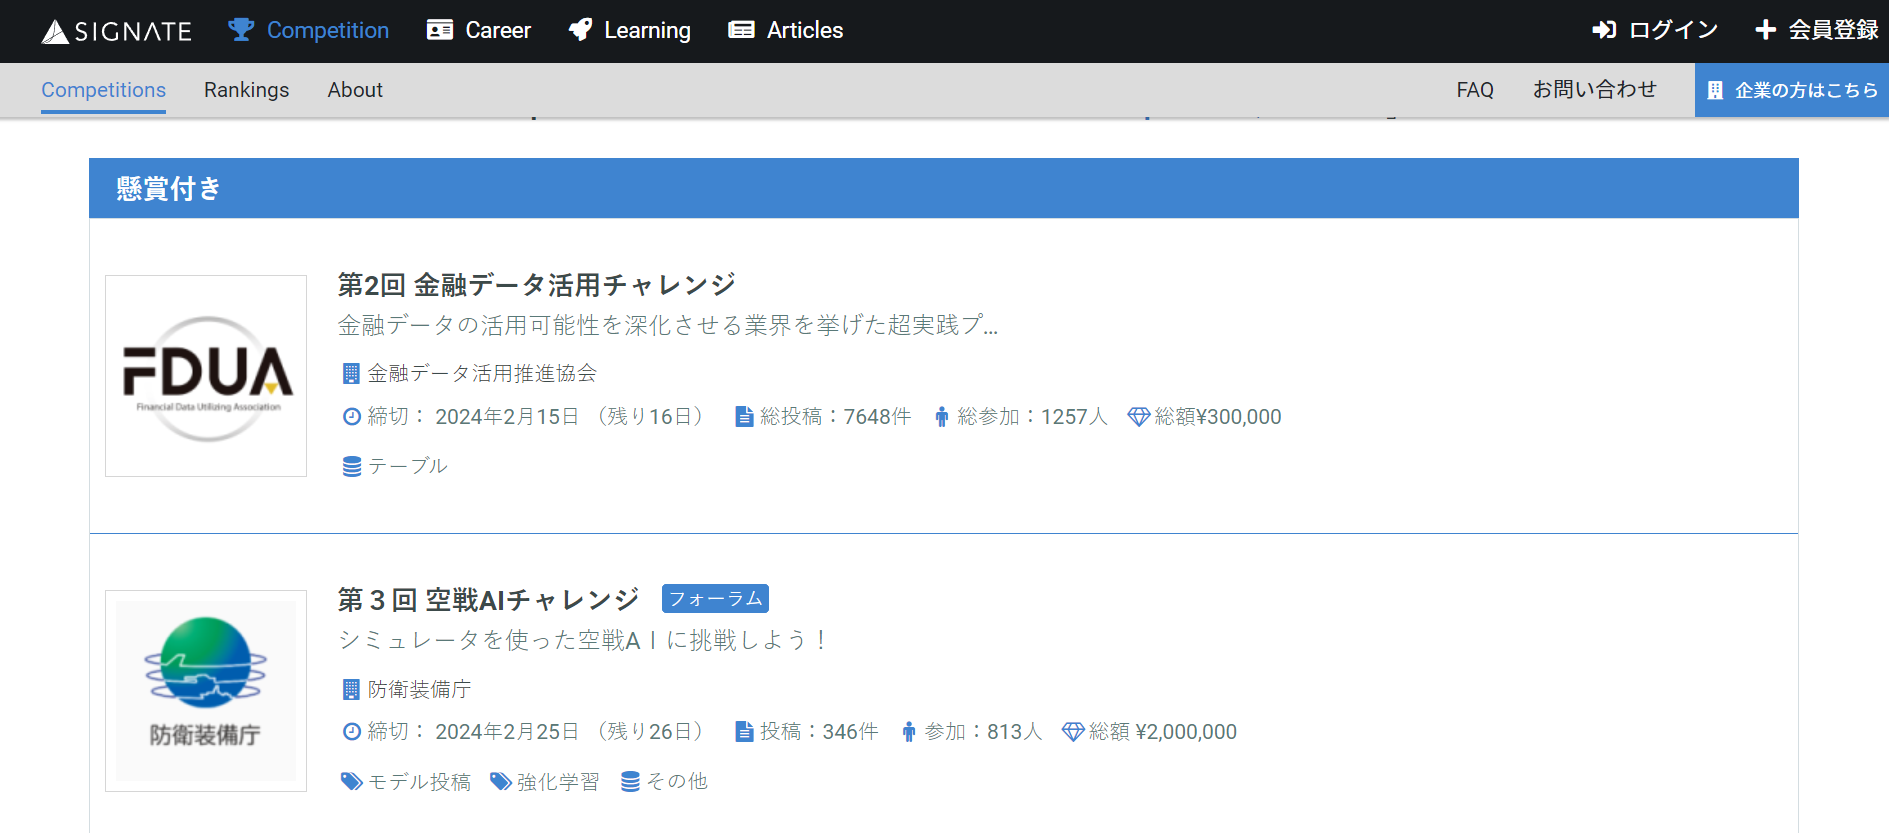The image size is (1889, 833).
Task: Click the 総参加：1257人 count
Action: [1033, 417]
